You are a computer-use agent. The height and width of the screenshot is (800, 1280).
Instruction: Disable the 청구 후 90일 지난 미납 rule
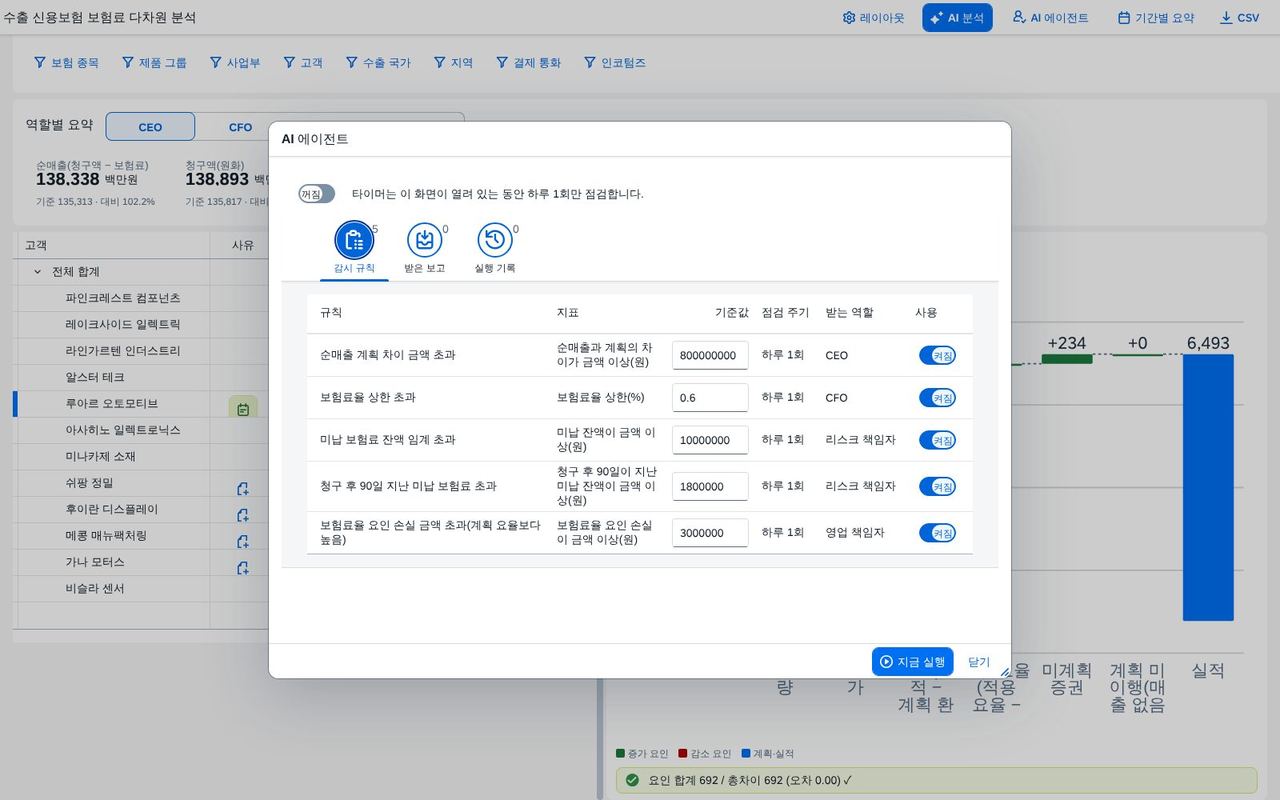(x=937, y=486)
